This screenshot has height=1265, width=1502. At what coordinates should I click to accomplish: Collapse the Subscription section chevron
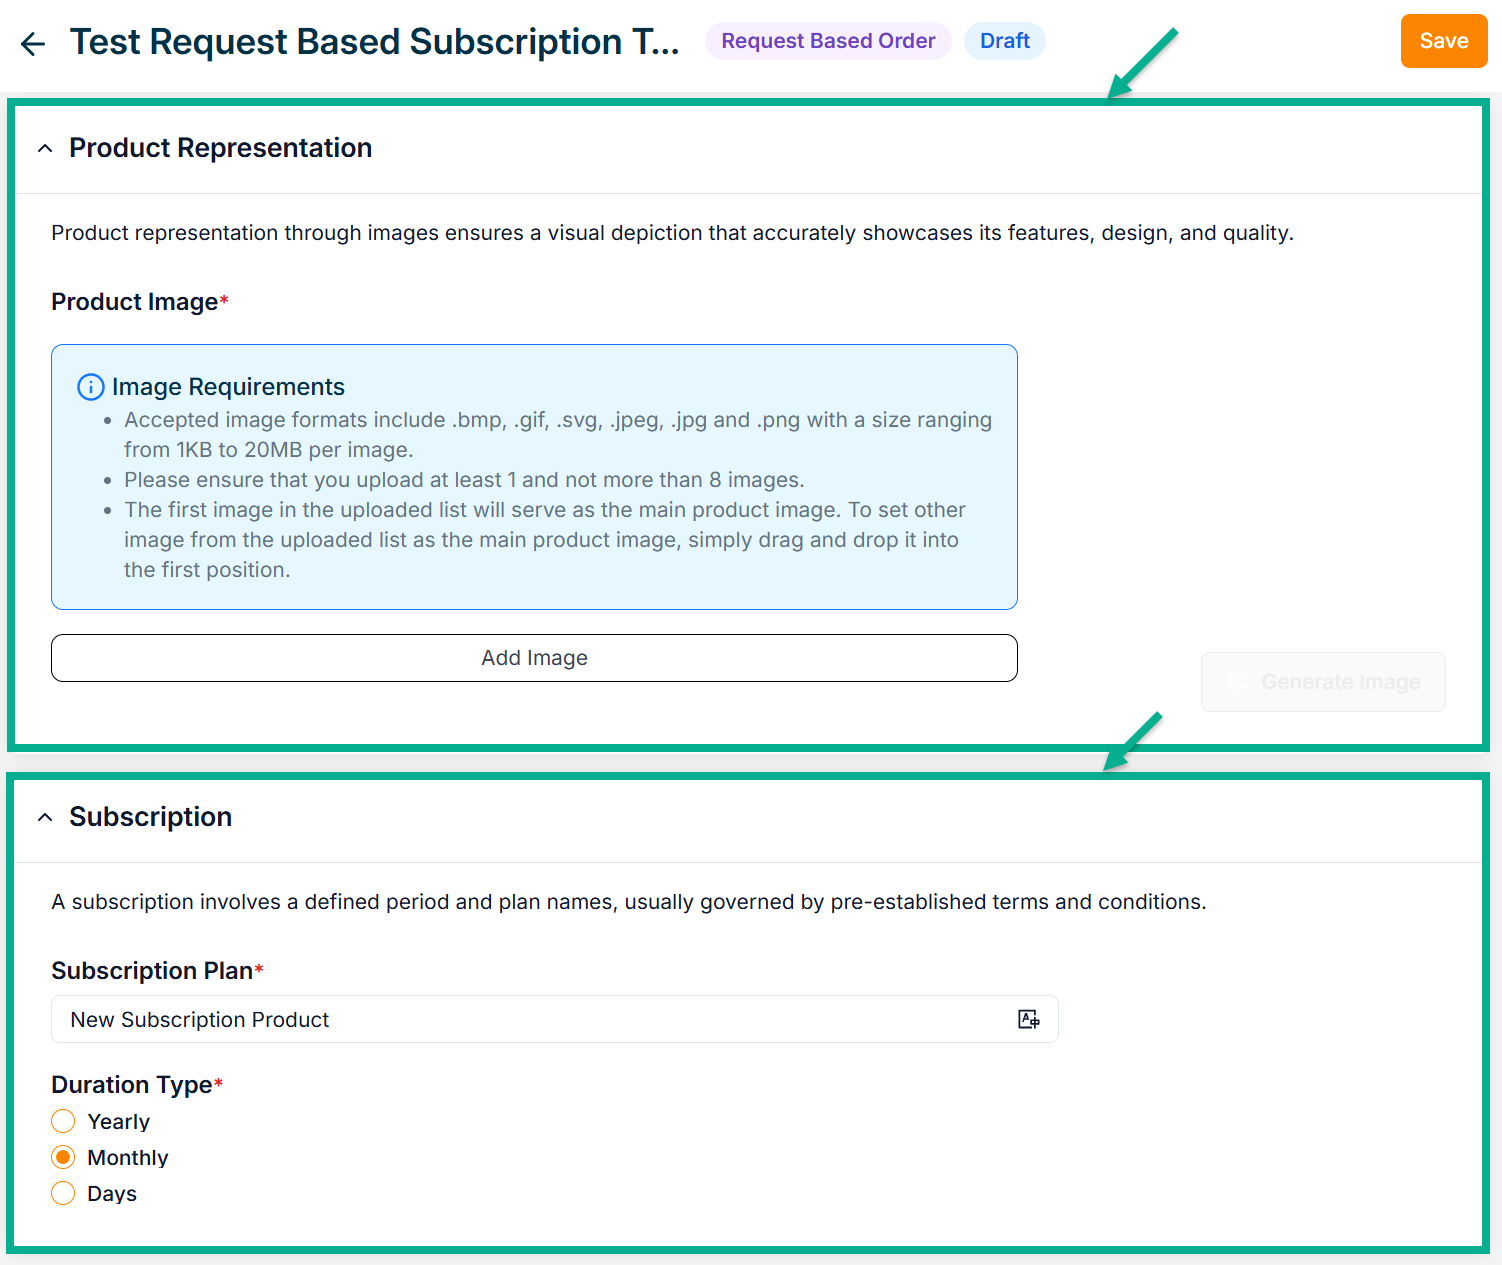click(45, 818)
